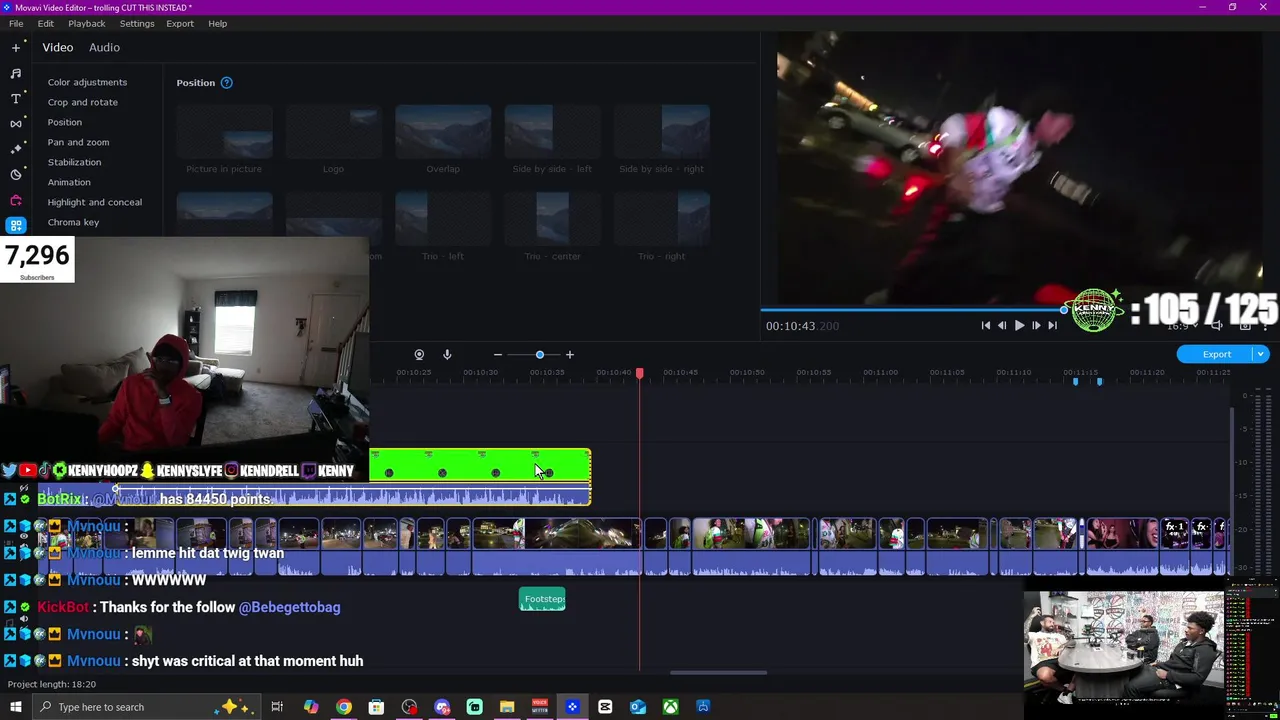The image size is (1280, 720).
Task: Click the red playhead marker on ruler
Action: tap(640, 373)
